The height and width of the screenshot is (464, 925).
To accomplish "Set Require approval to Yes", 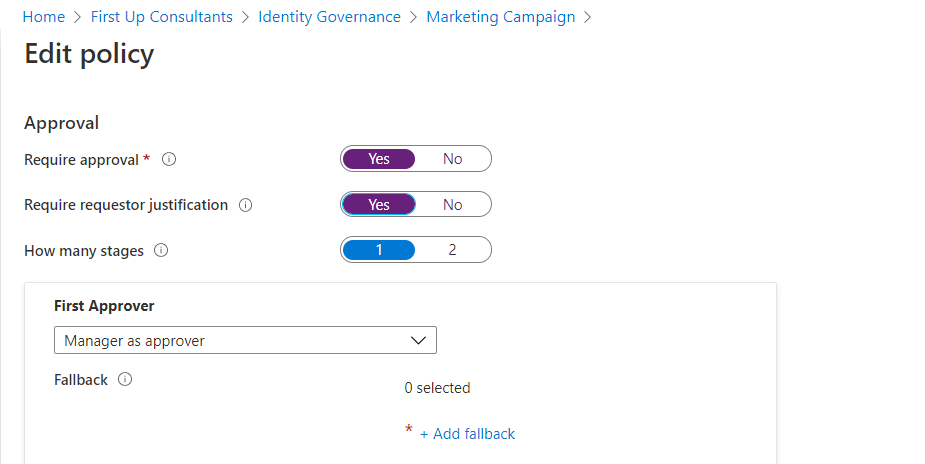I will pyautogui.click(x=379, y=159).
